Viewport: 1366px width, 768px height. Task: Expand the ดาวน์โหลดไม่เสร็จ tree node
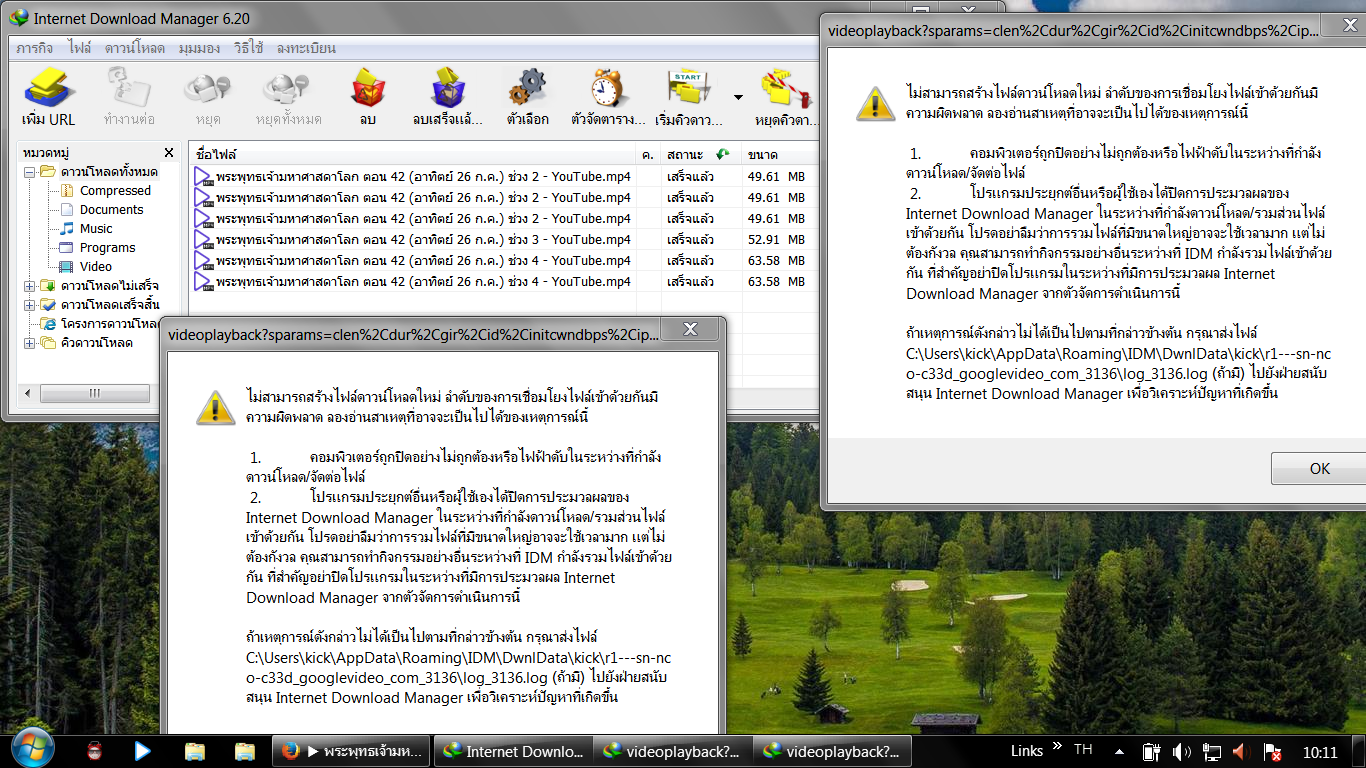tap(30, 286)
